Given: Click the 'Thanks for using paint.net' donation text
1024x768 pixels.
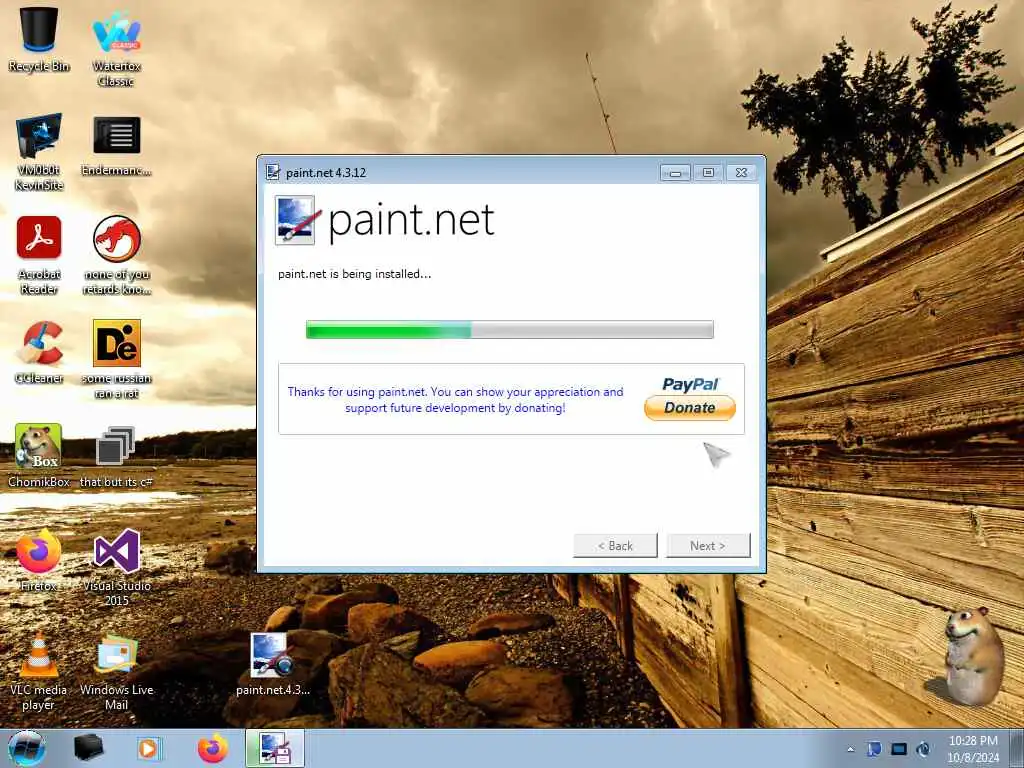Looking at the screenshot, I should (x=455, y=400).
